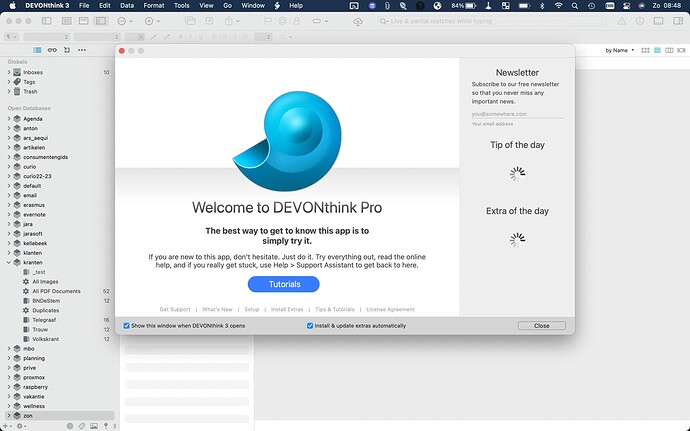Select the All PDF Documents smart group

pyautogui.click(x=56, y=291)
